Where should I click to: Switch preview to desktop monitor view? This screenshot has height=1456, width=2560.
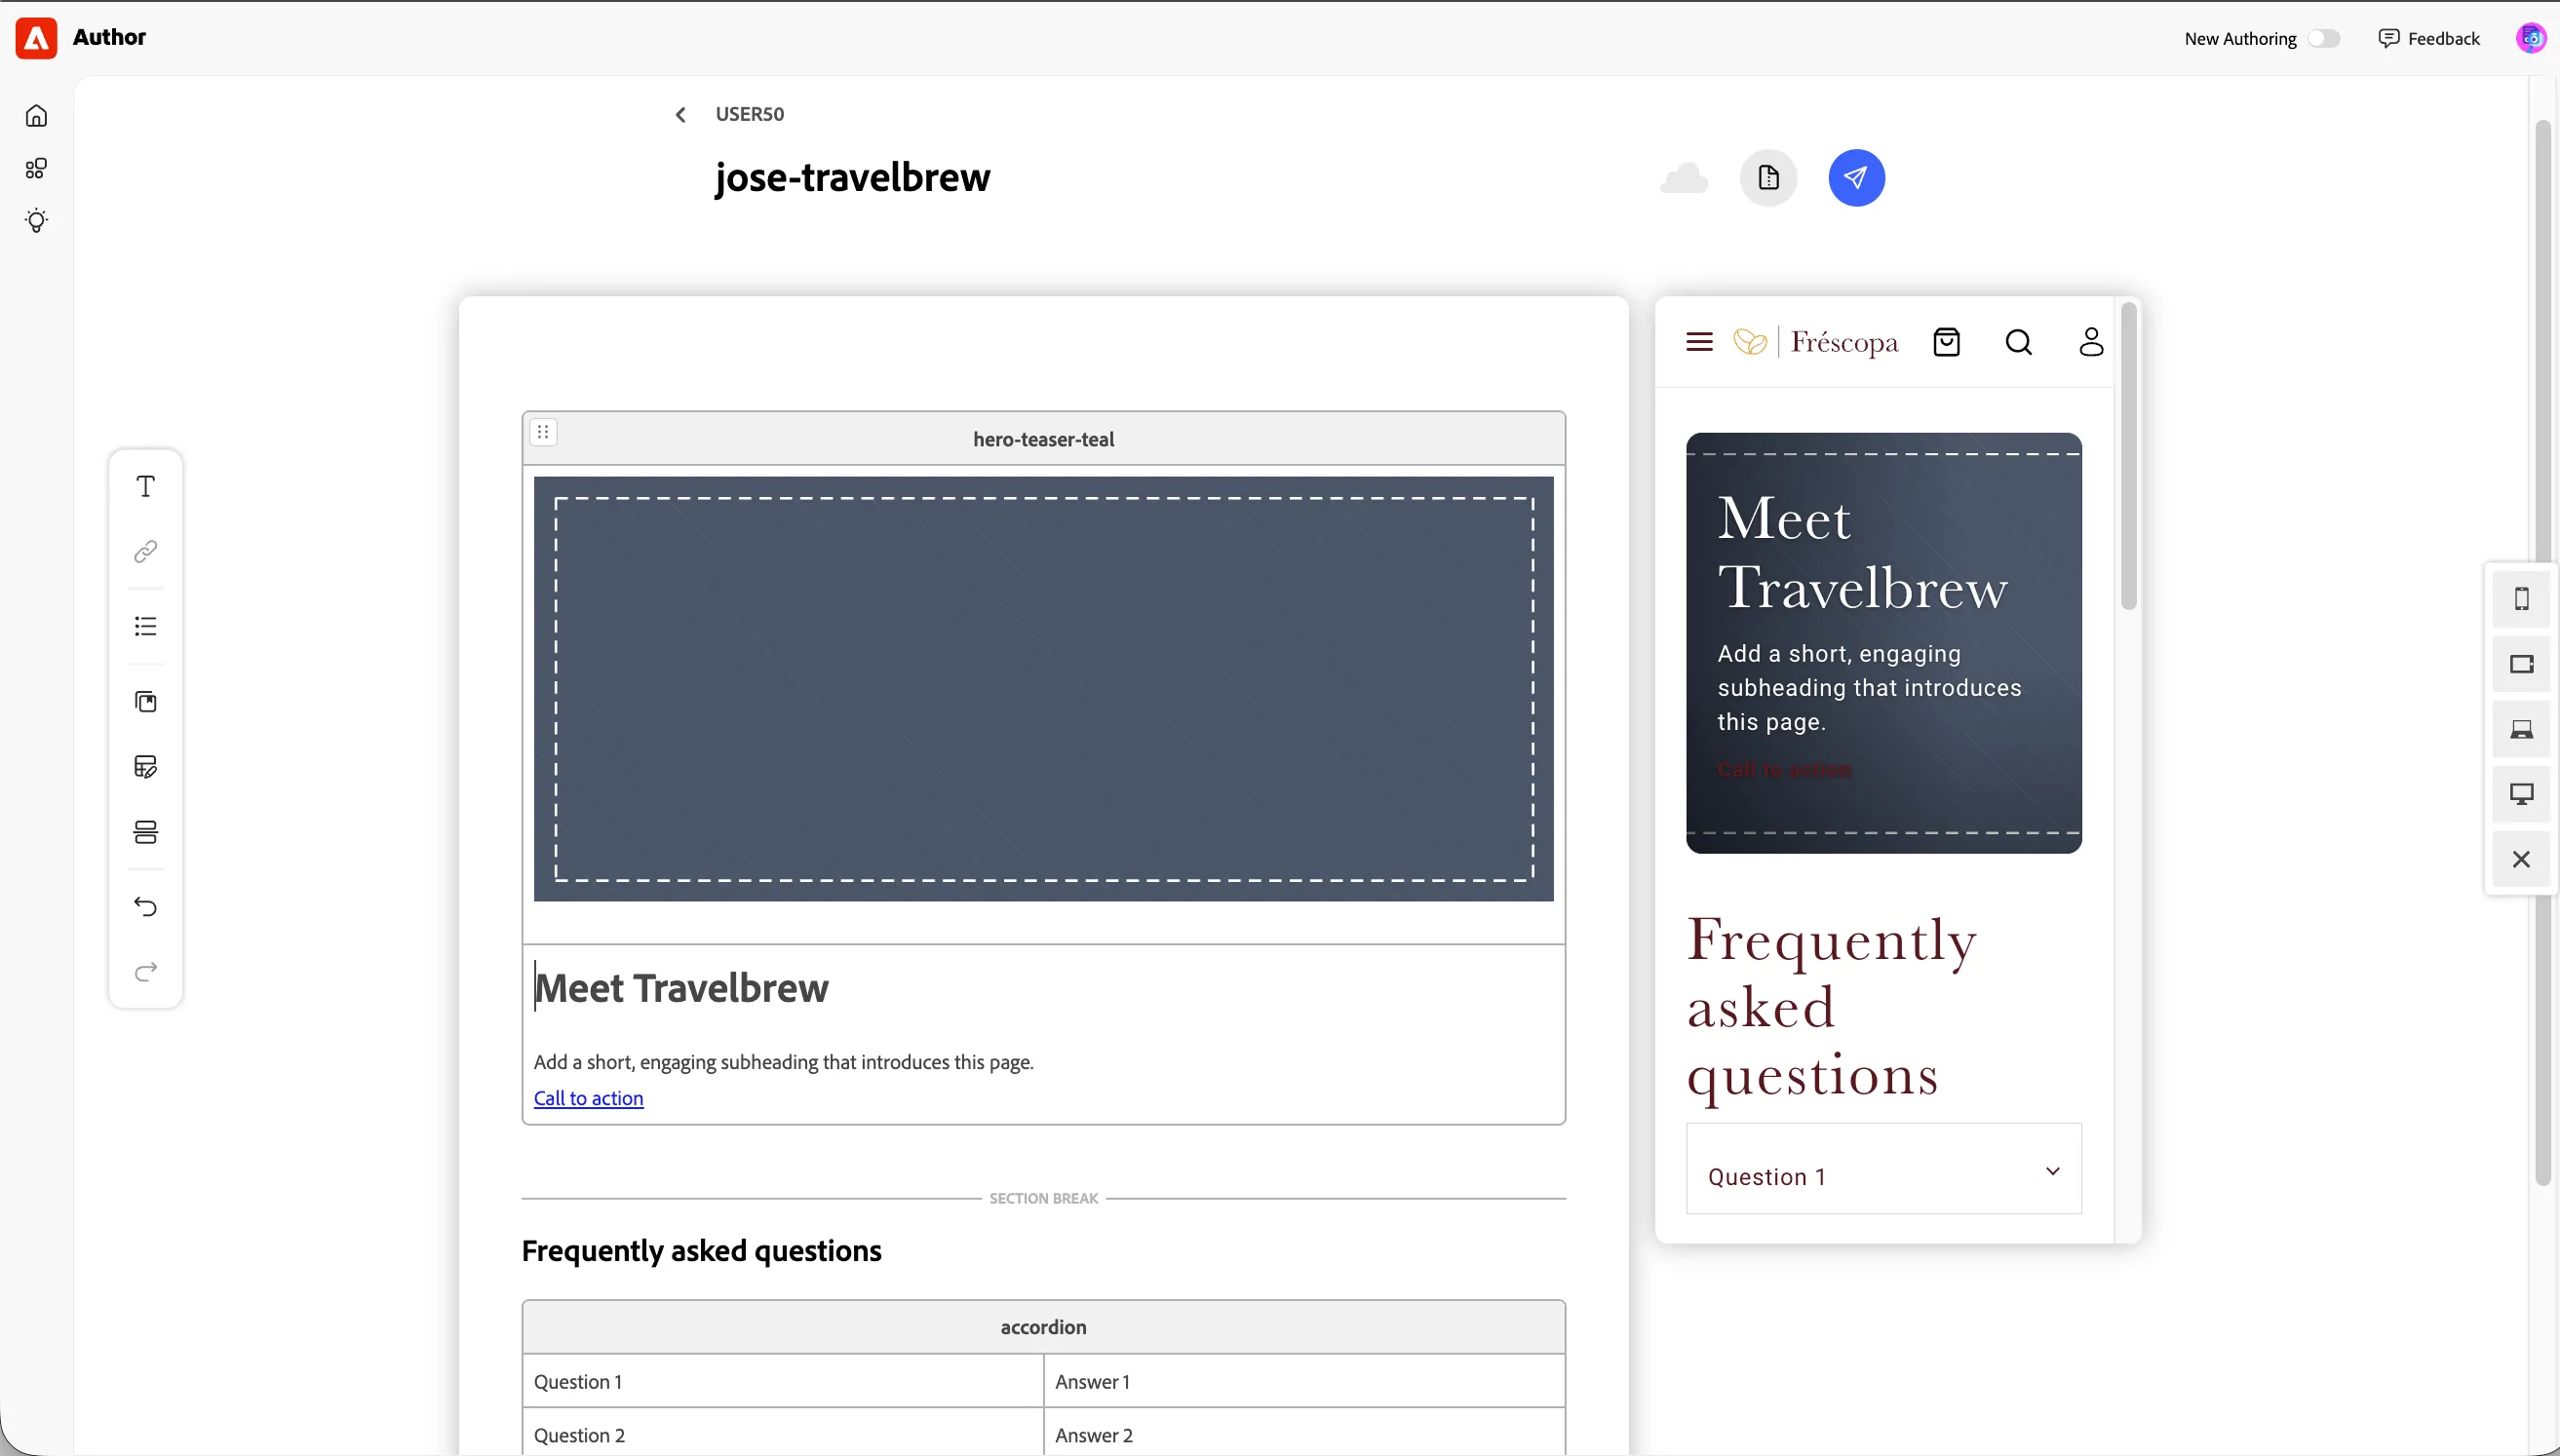coord(2521,794)
